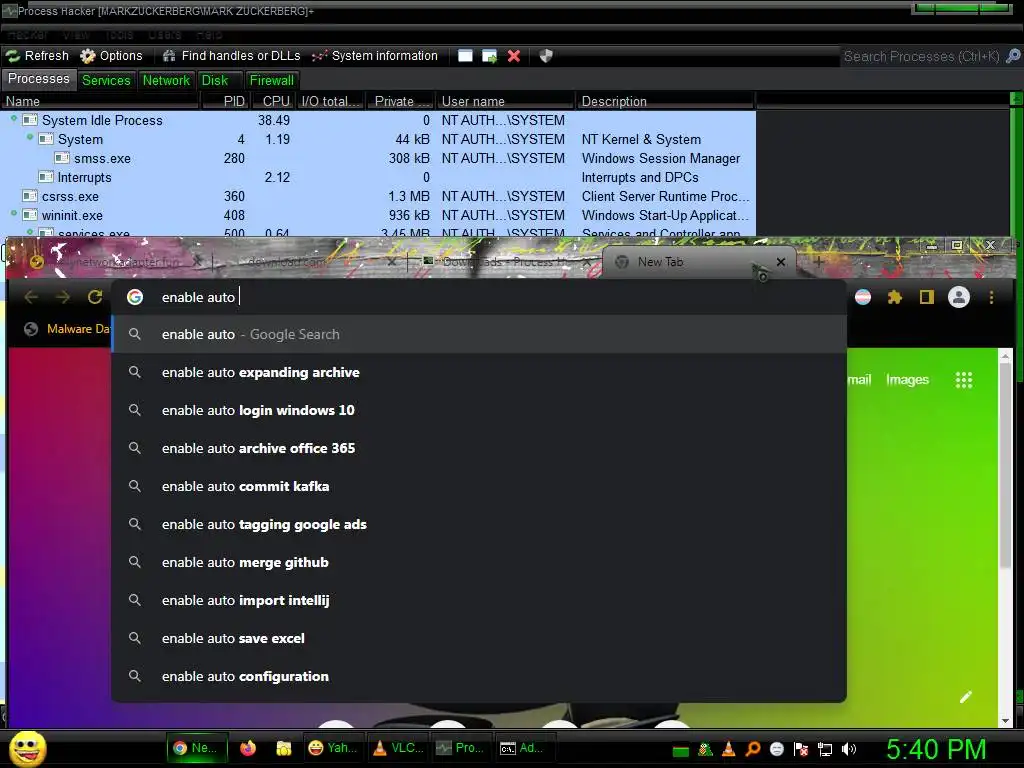The height and width of the screenshot is (768, 1024).
Task: Open the striped flag extension icon
Action: coord(863,297)
